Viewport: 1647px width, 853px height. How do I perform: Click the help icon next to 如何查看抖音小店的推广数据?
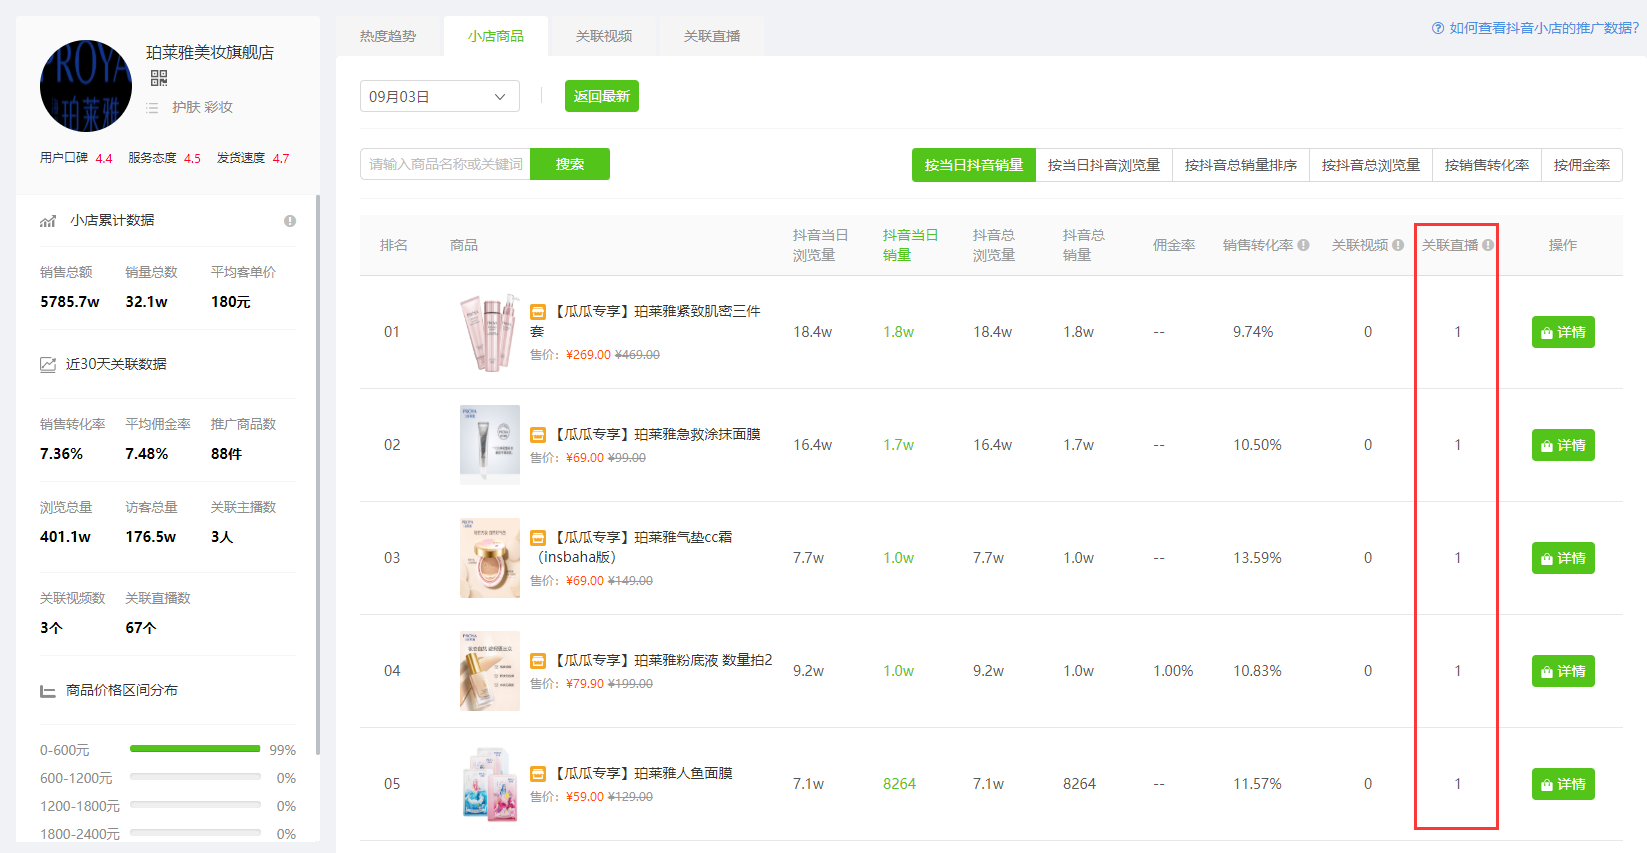pyautogui.click(x=1438, y=28)
